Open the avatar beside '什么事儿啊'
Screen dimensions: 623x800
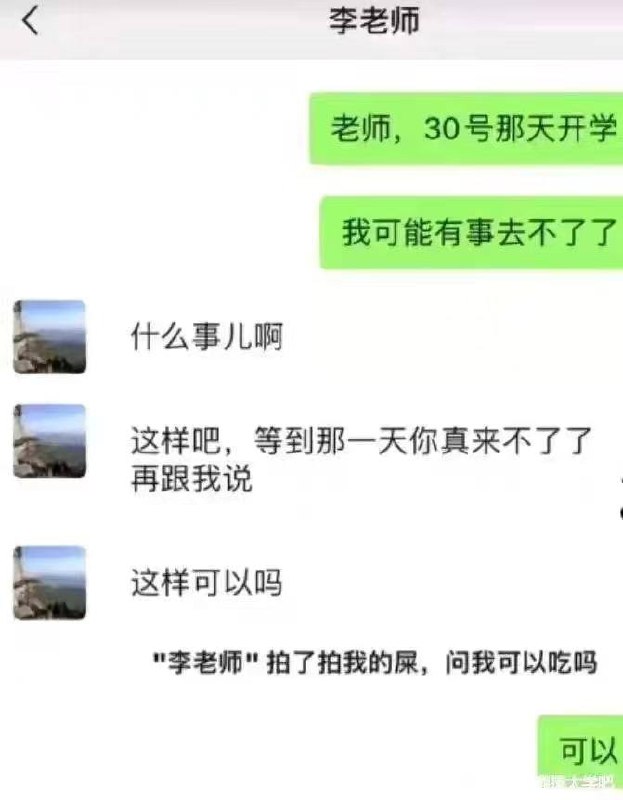49,337
